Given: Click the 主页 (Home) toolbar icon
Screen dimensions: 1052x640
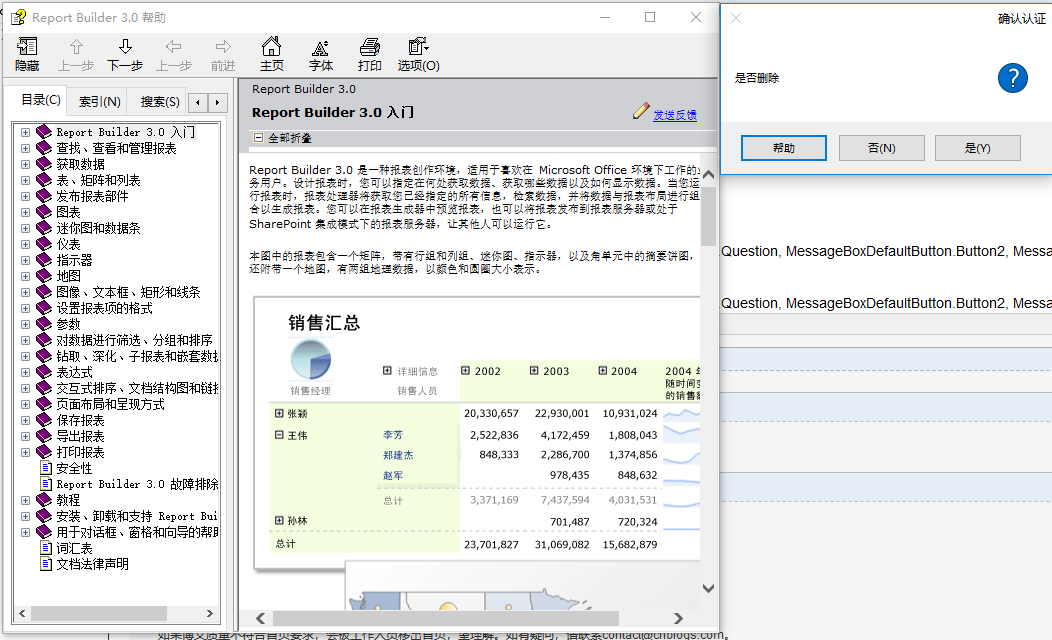Looking at the screenshot, I should (x=272, y=46).
